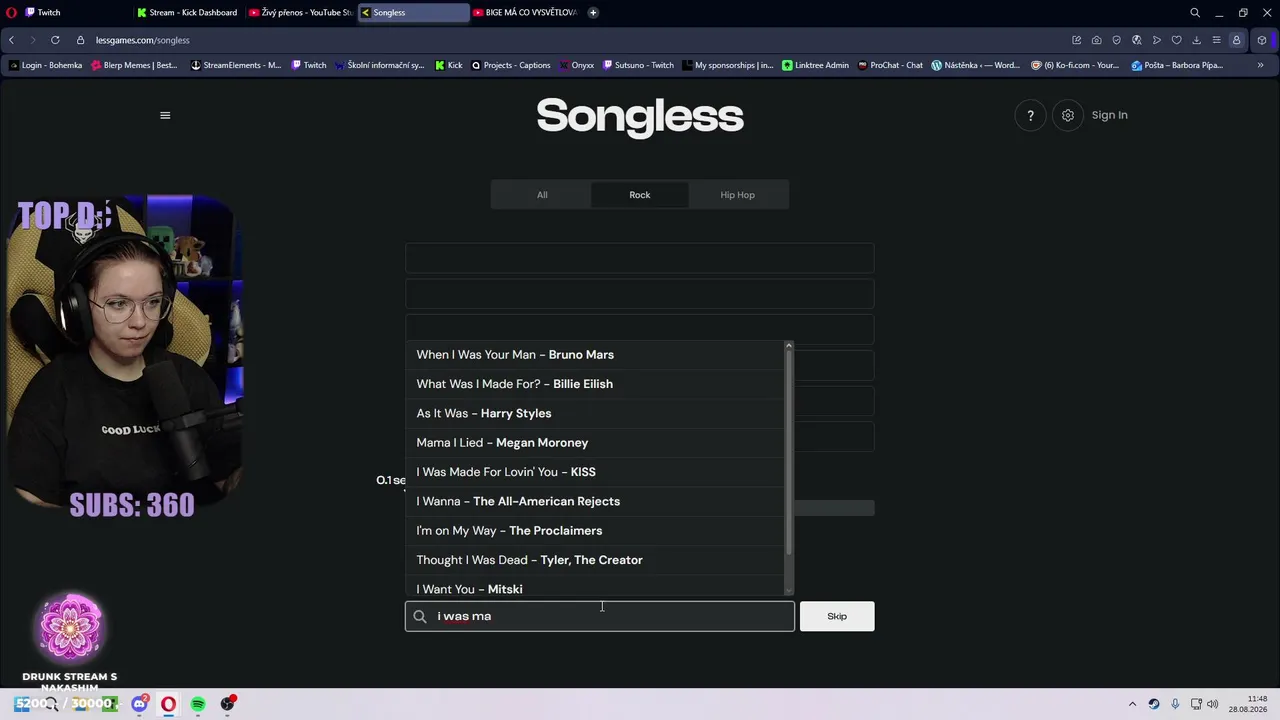Open the help question mark icon
Screen dimensions: 1280x720
click(x=1030, y=115)
